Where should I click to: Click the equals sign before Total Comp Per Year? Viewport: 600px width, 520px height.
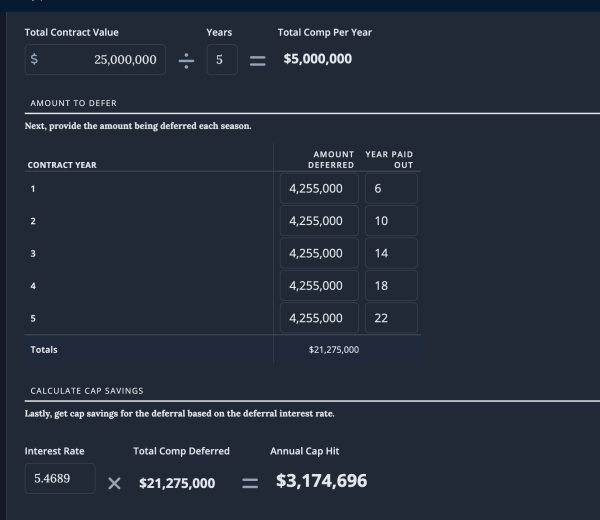(257, 60)
